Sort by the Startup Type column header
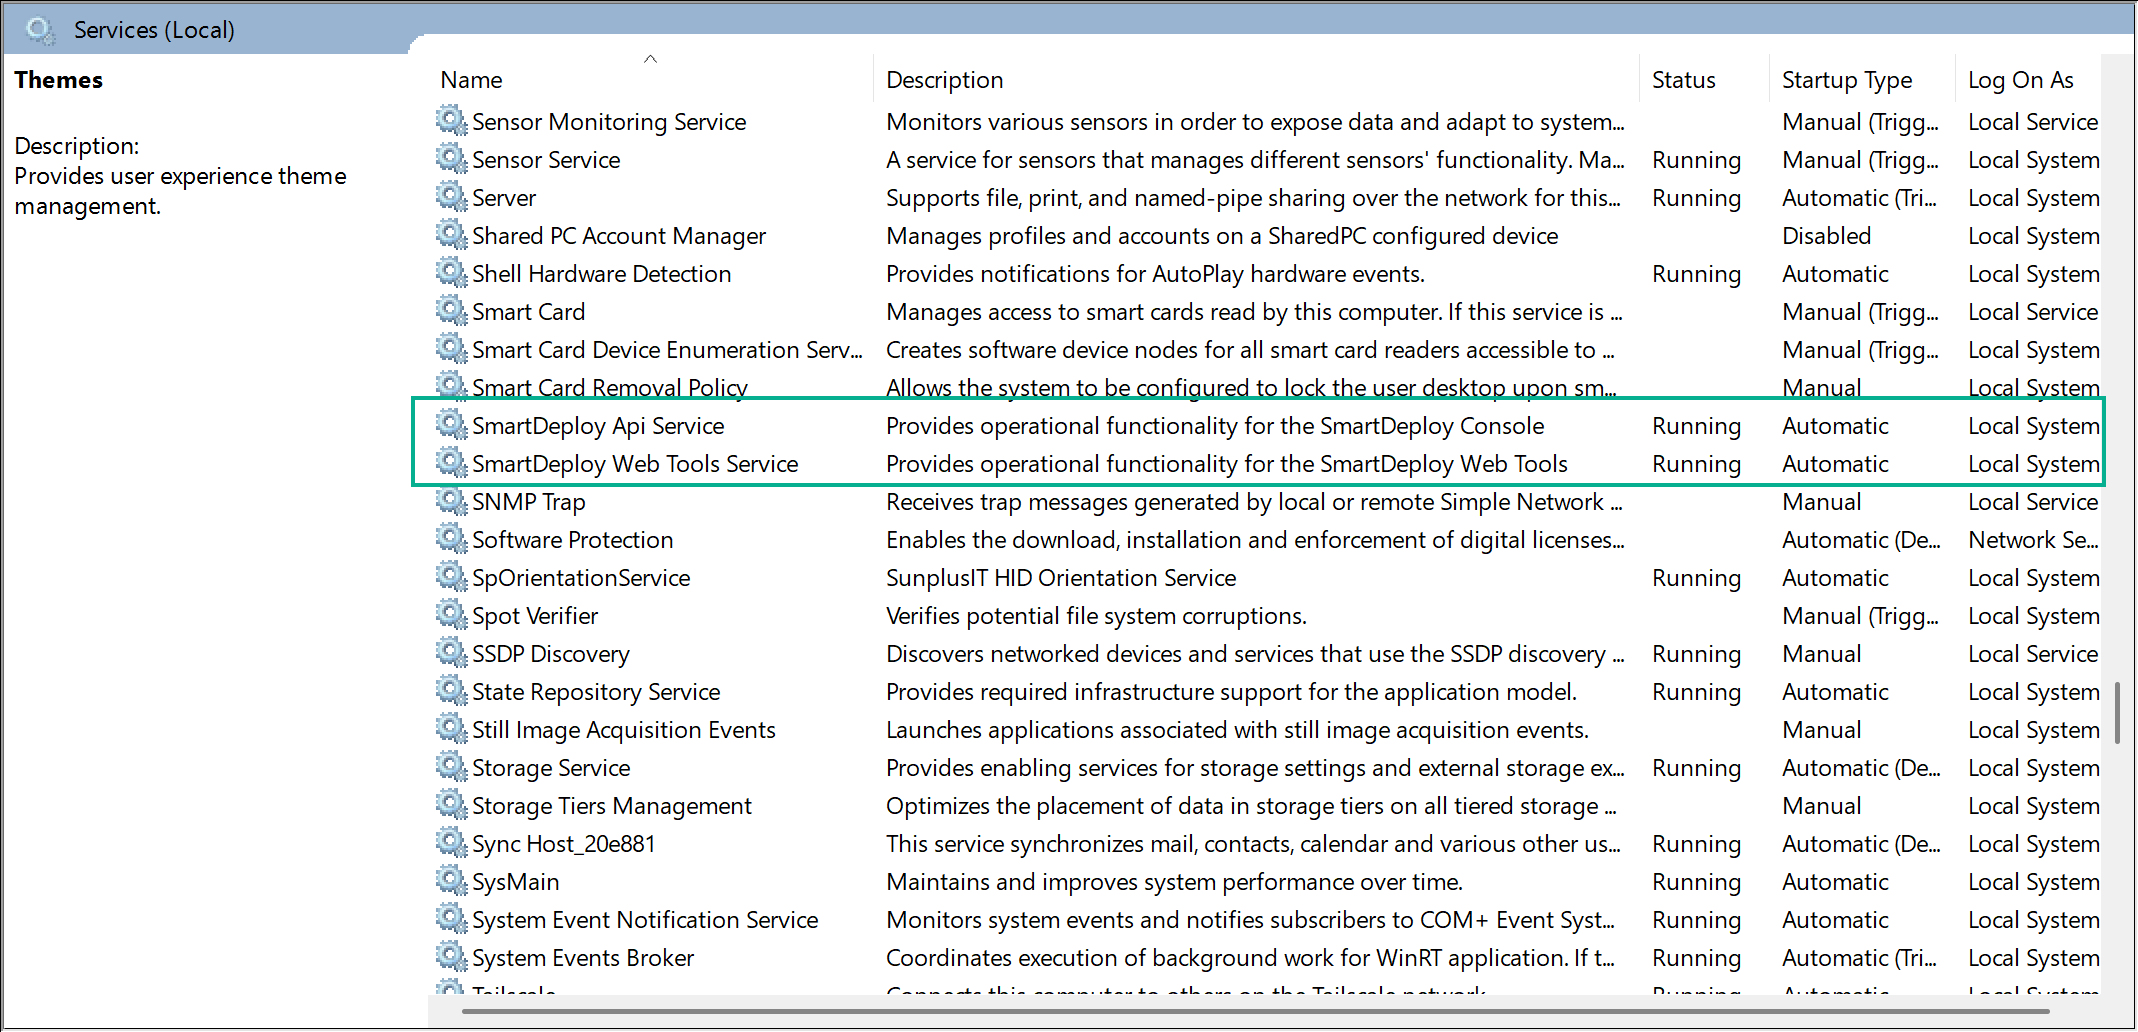This screenshot has width=2138, height=1032. tap(1862, 78)
